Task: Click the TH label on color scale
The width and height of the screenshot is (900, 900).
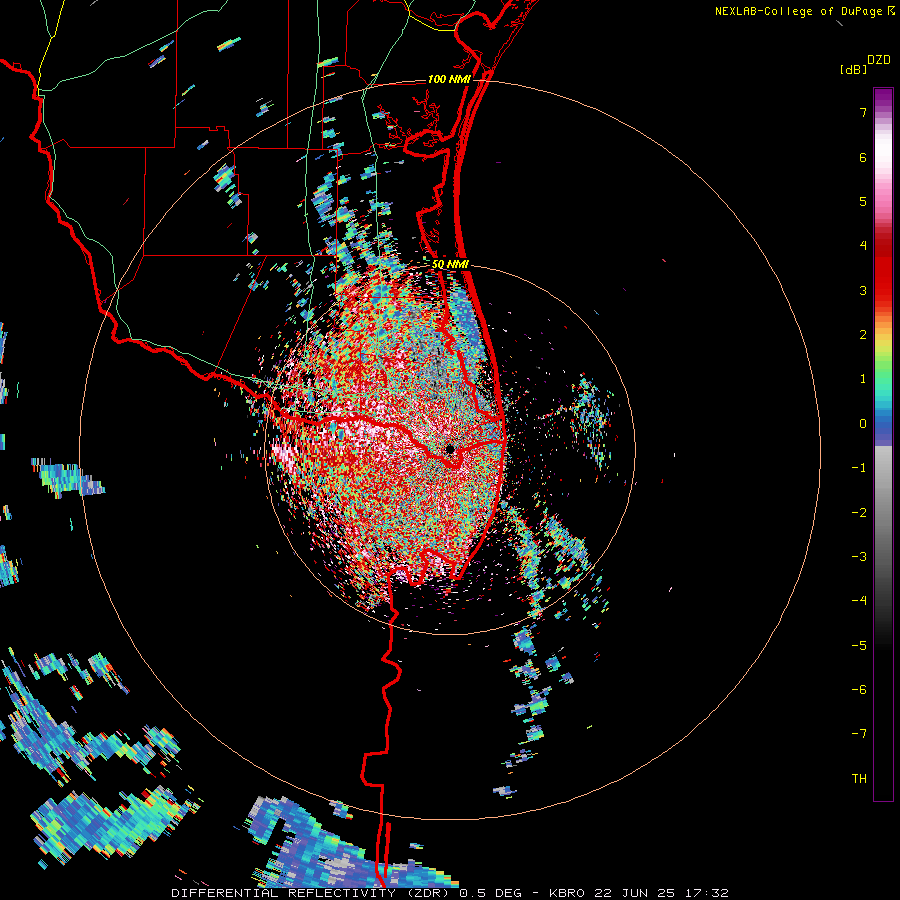Action: (x=859, y=778)
